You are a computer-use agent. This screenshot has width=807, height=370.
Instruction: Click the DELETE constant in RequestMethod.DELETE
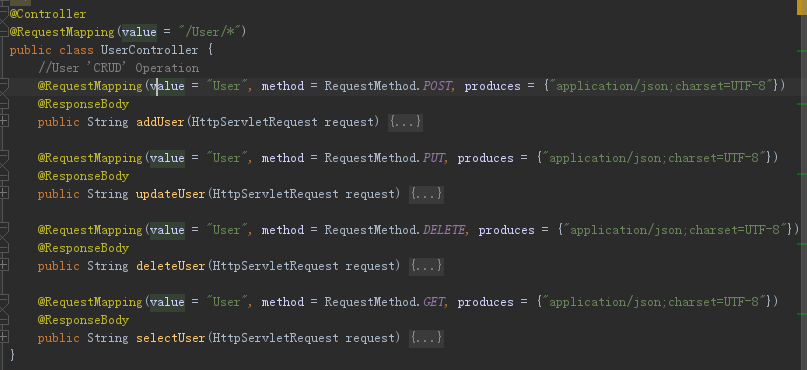[x=444, y=230]
